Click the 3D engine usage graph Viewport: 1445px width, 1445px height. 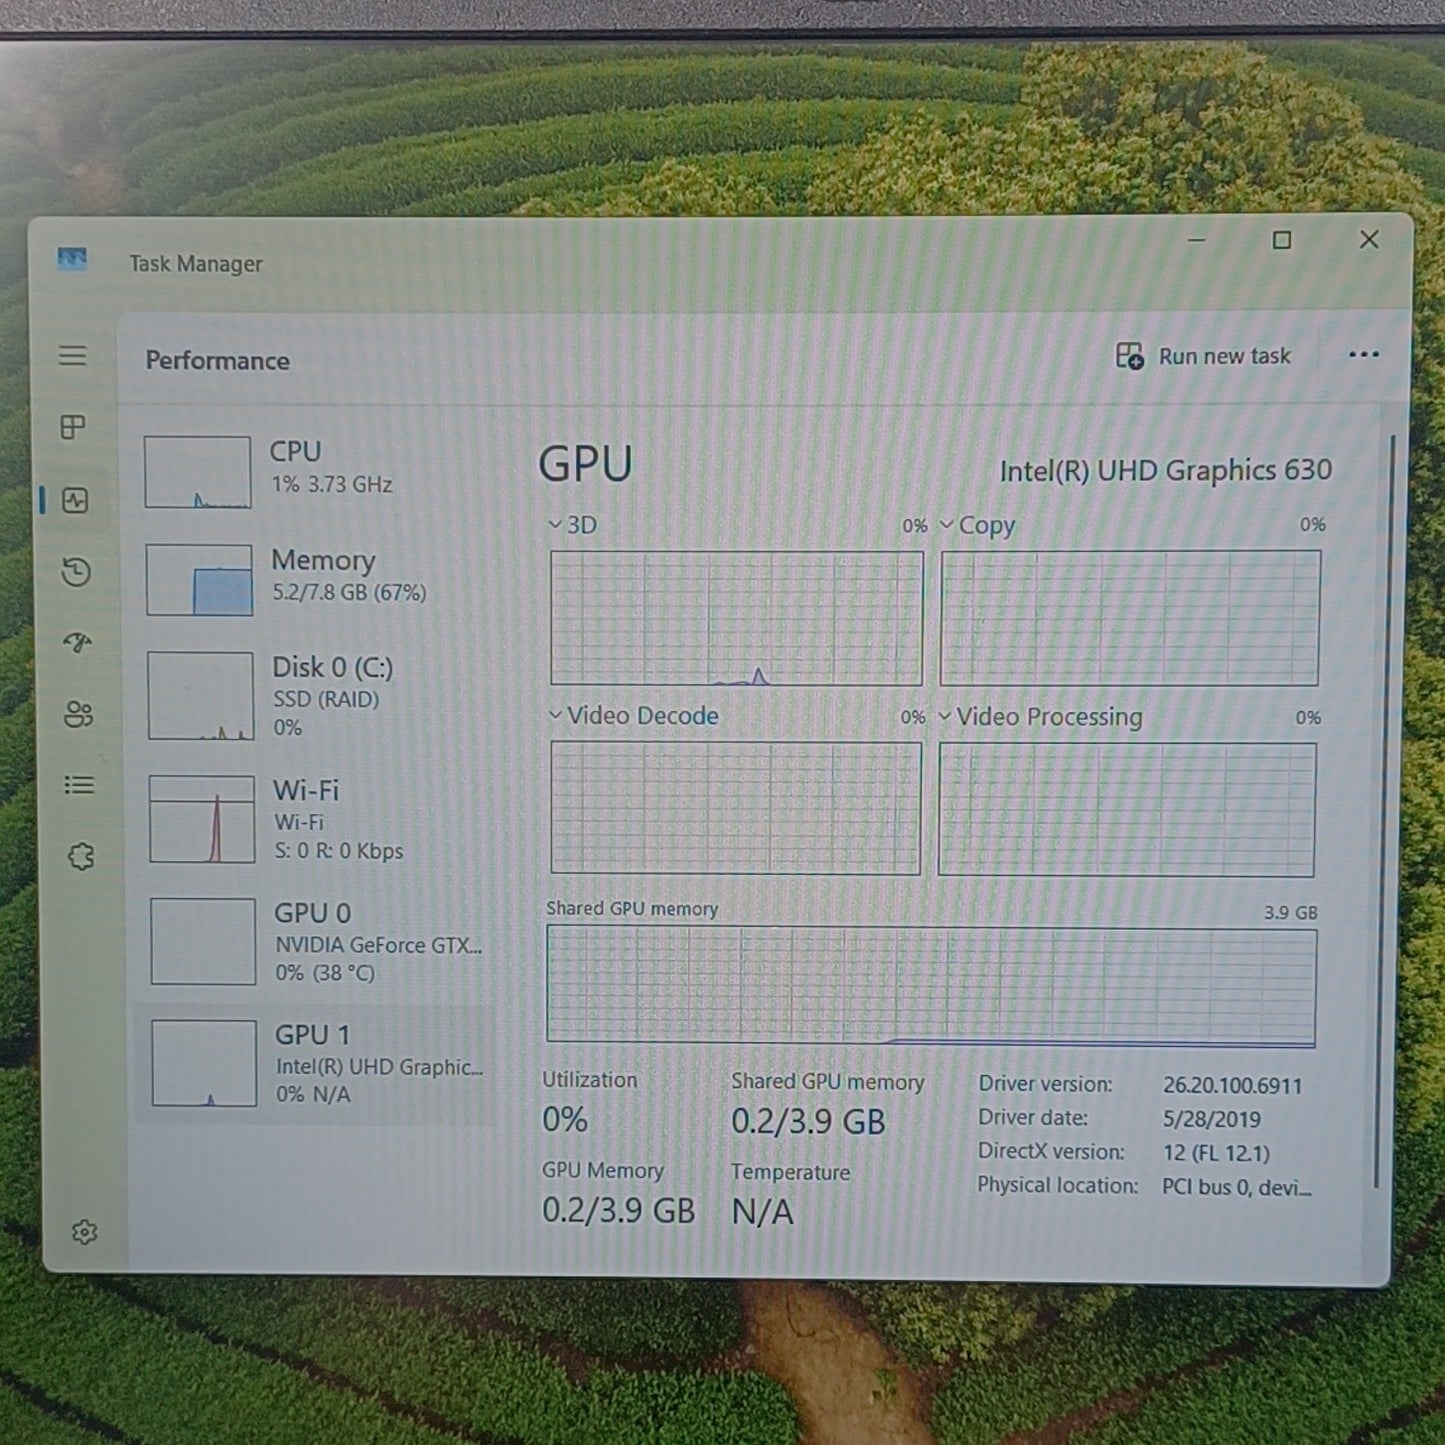click(x=736, y=618)
